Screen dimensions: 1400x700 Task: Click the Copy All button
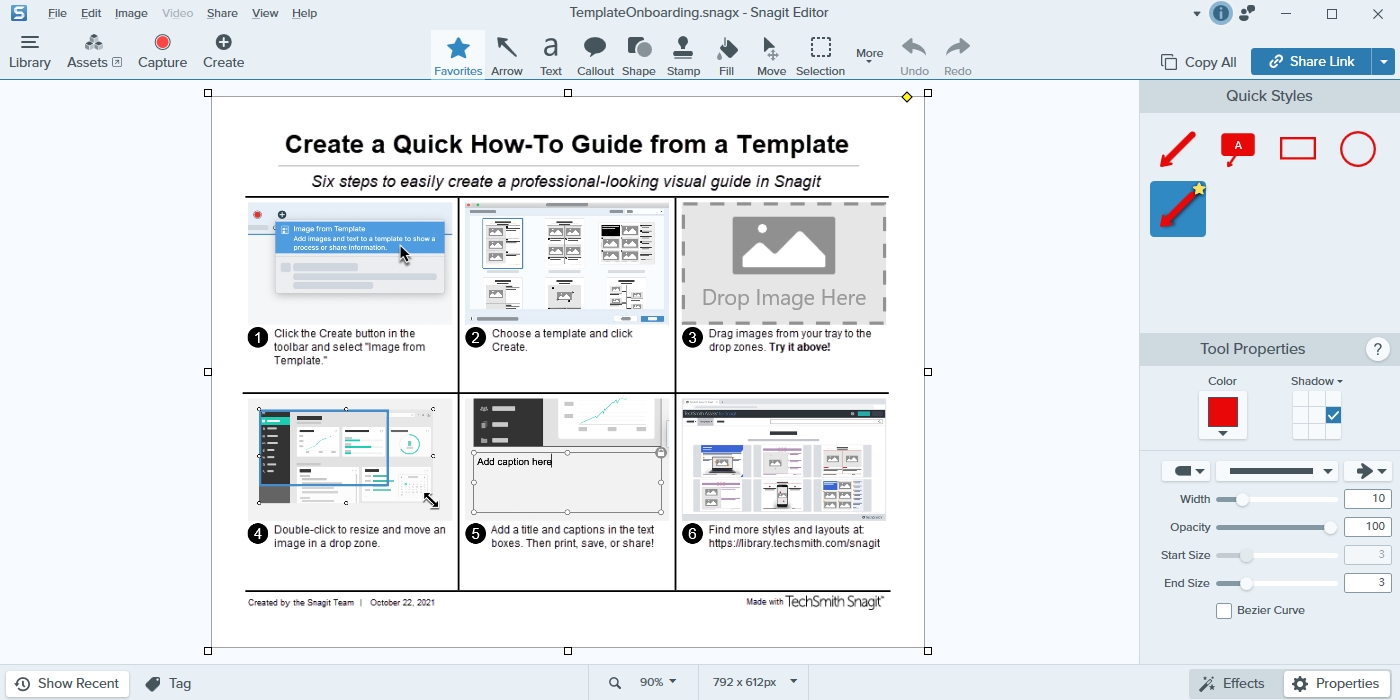(1199, 62)
